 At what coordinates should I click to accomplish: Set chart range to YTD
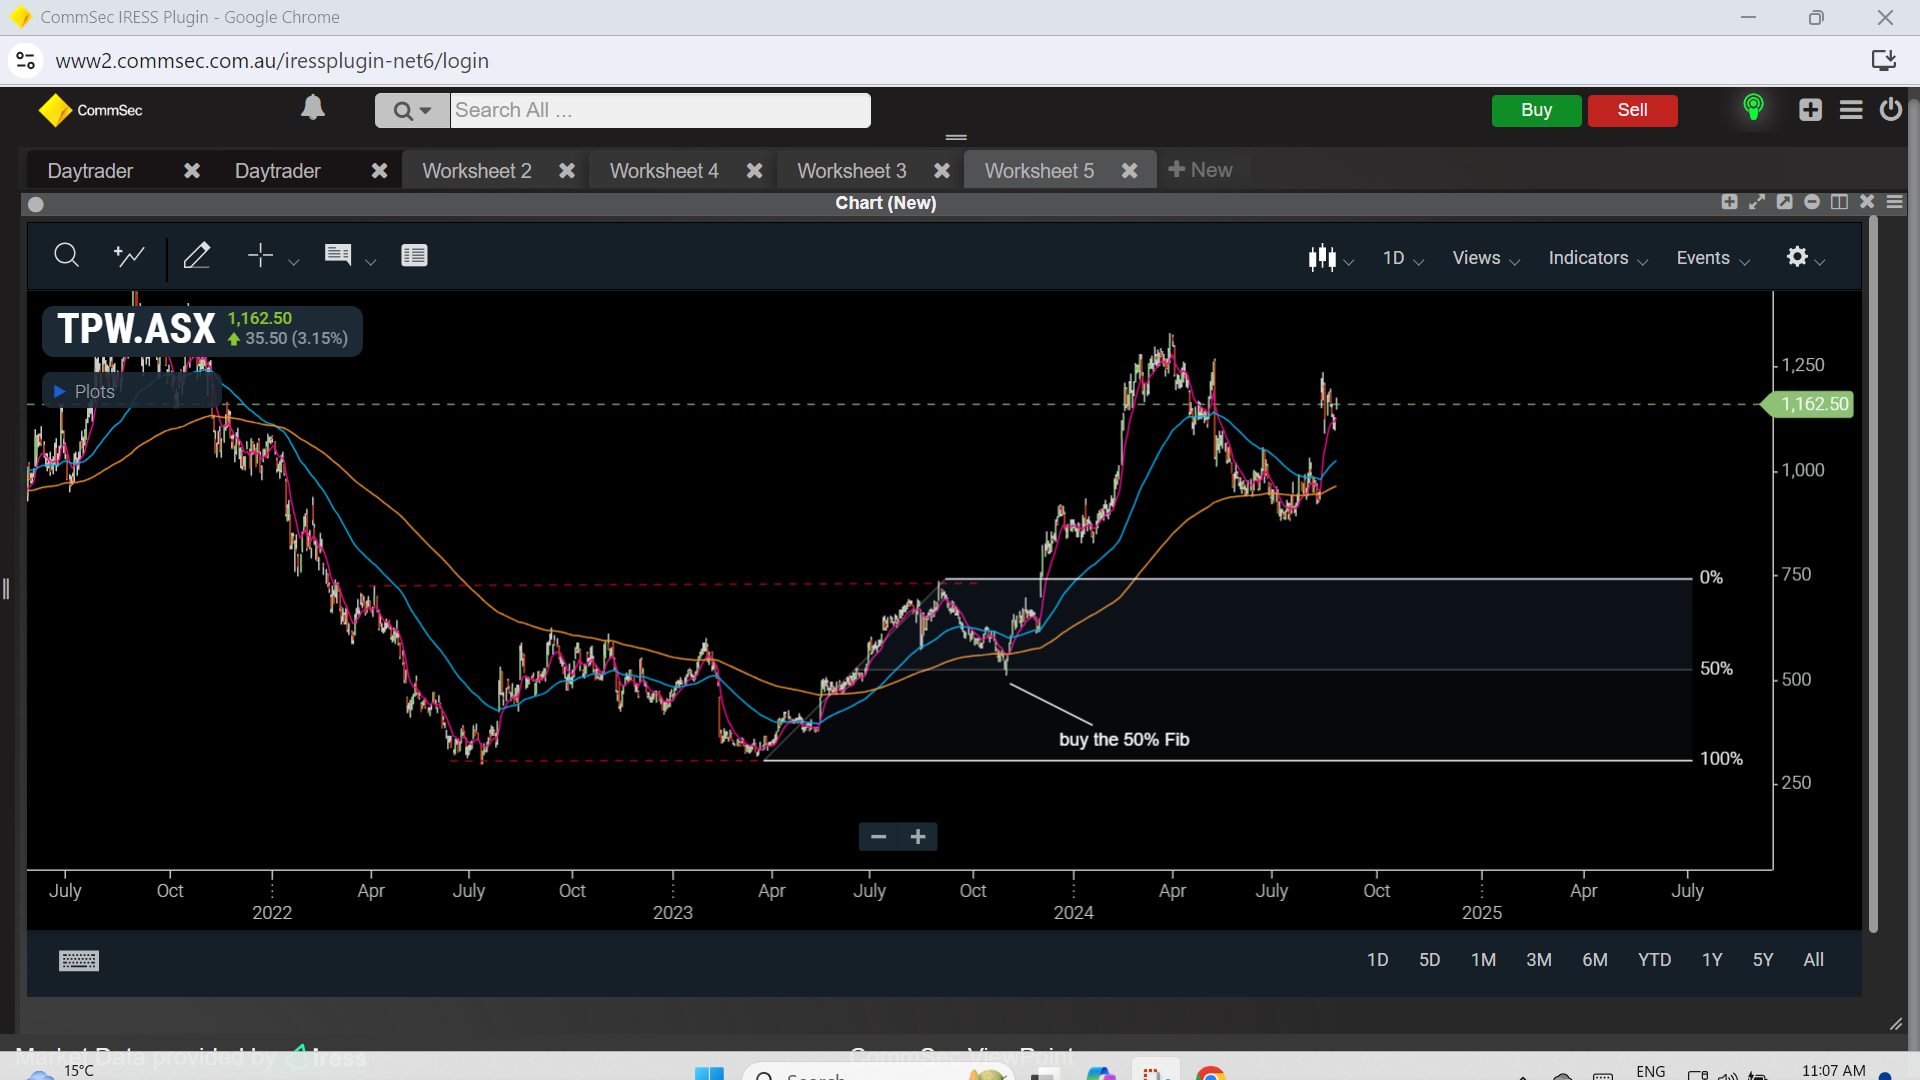pos(1654,960)
